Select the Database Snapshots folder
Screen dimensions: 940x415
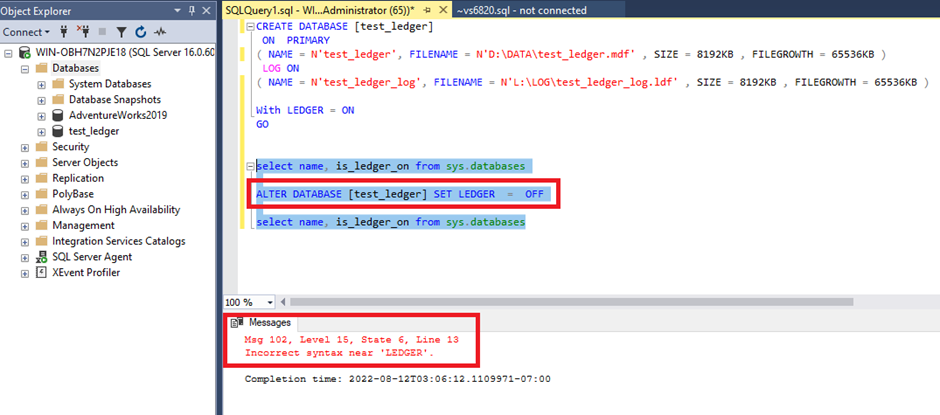click(115, 100)
